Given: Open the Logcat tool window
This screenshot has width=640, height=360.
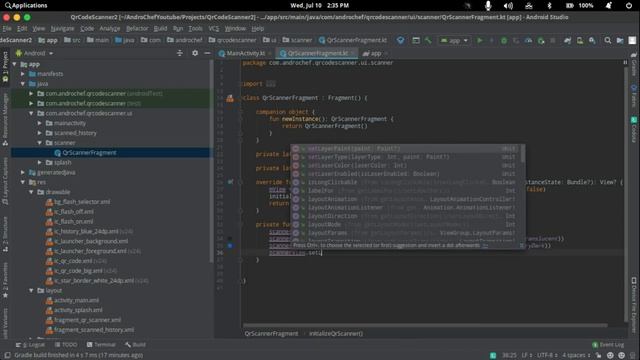Looking at the screenshot, I should (31, 345).
